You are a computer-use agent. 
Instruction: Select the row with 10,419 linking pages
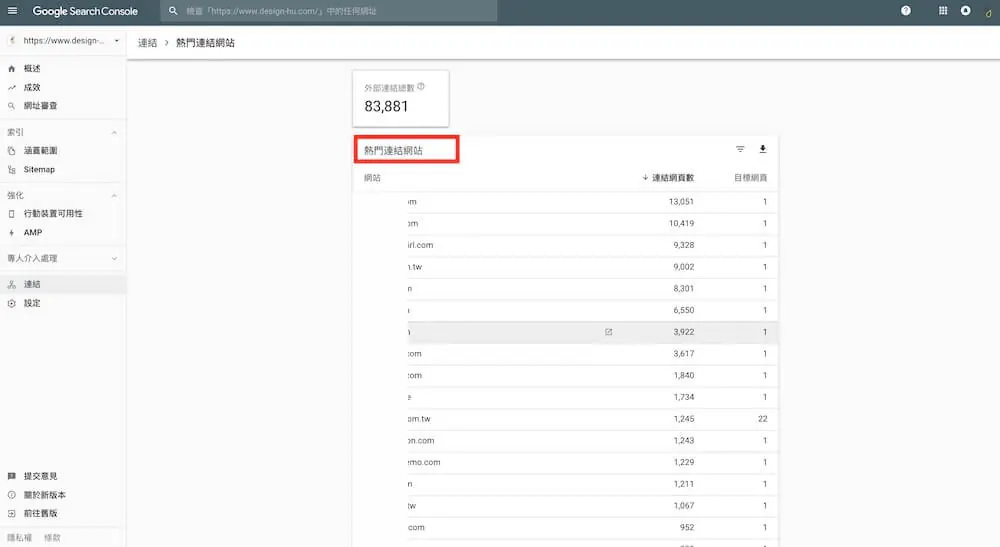[x=566, y=223]
